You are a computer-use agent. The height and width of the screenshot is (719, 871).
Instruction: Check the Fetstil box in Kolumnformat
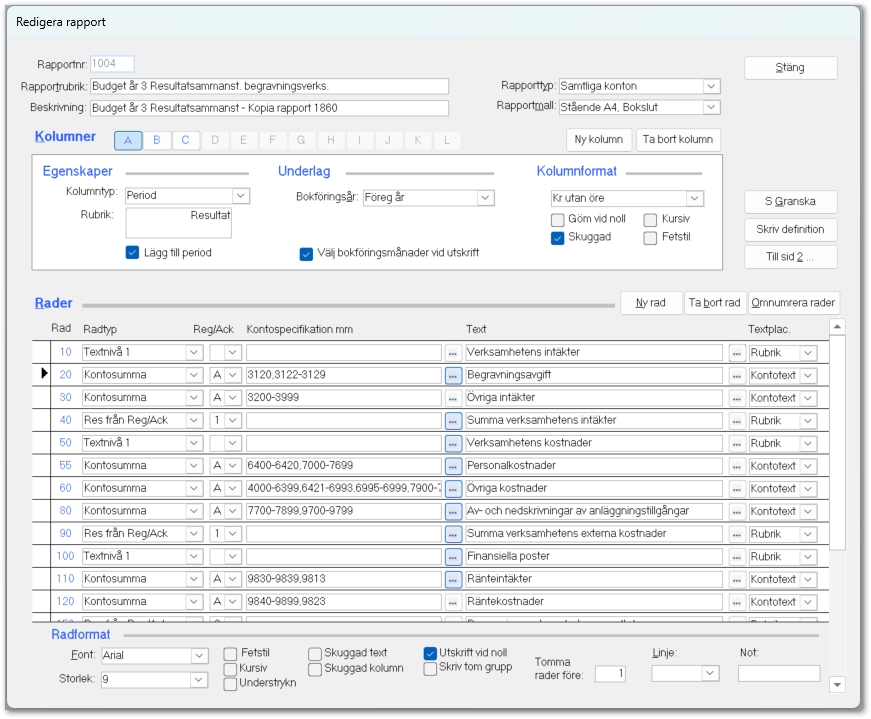tap(650, 238)
